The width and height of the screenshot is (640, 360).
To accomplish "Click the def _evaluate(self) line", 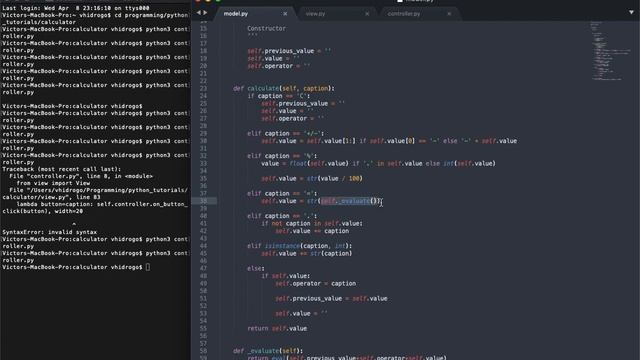I will 268,351.
